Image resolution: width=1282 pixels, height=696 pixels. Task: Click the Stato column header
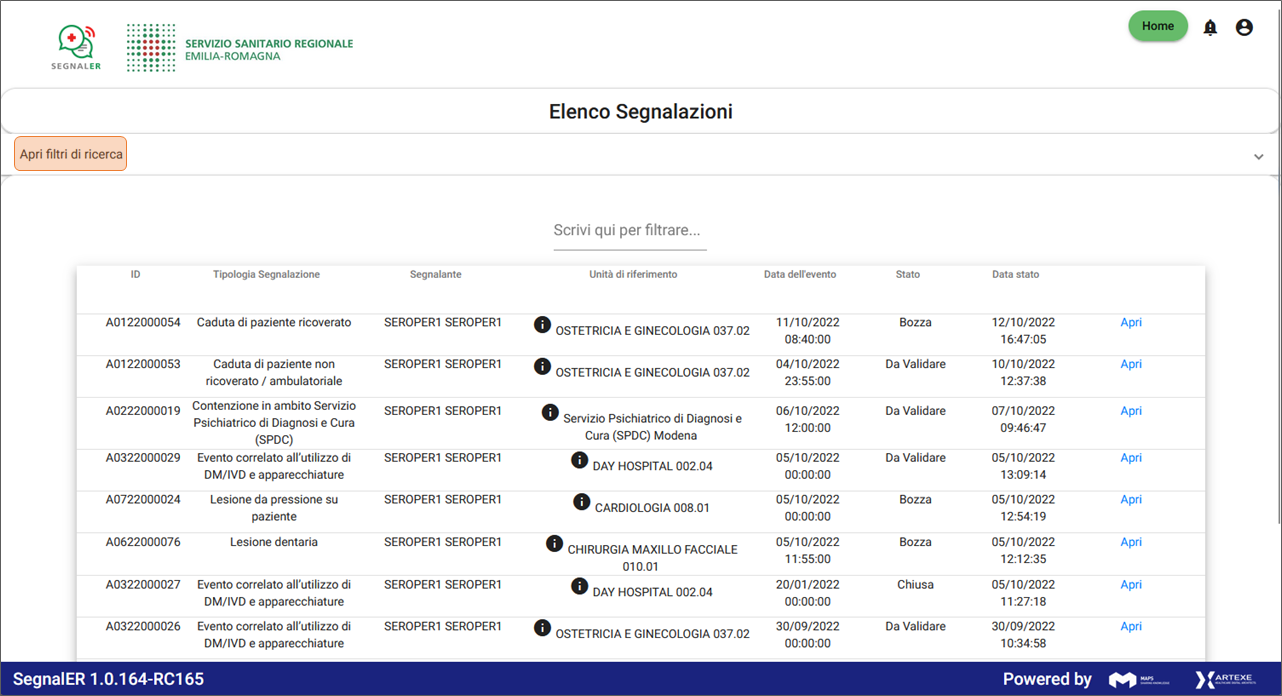pyautogui.click(x=907, y=274)
